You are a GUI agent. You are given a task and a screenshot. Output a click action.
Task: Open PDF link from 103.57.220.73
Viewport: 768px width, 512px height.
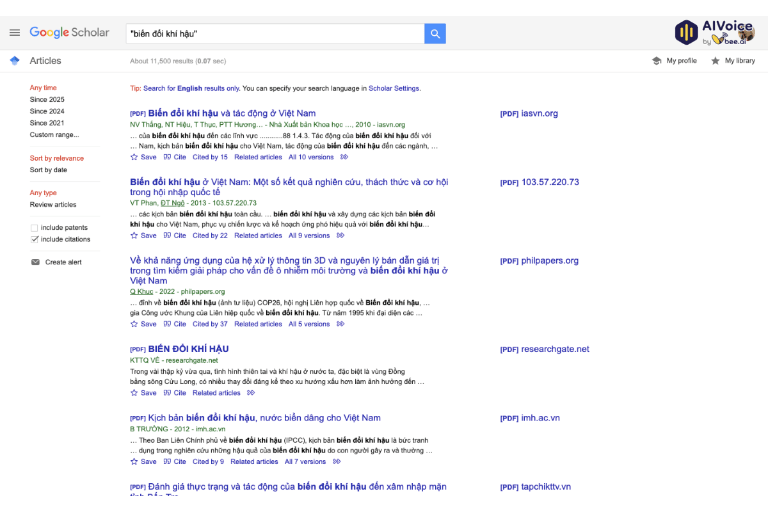(539, 182)
